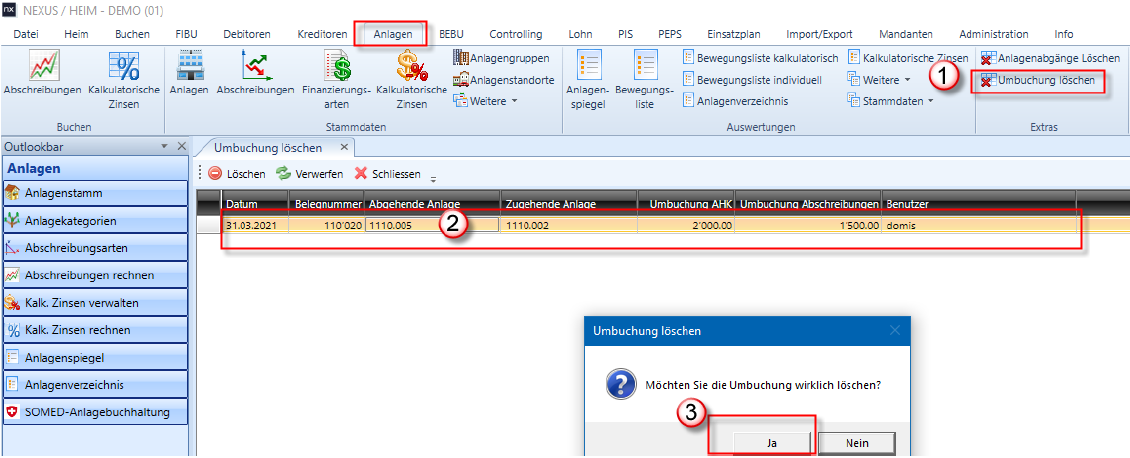Click the Datum column header

pyautogui.click(x=256, y=205)
